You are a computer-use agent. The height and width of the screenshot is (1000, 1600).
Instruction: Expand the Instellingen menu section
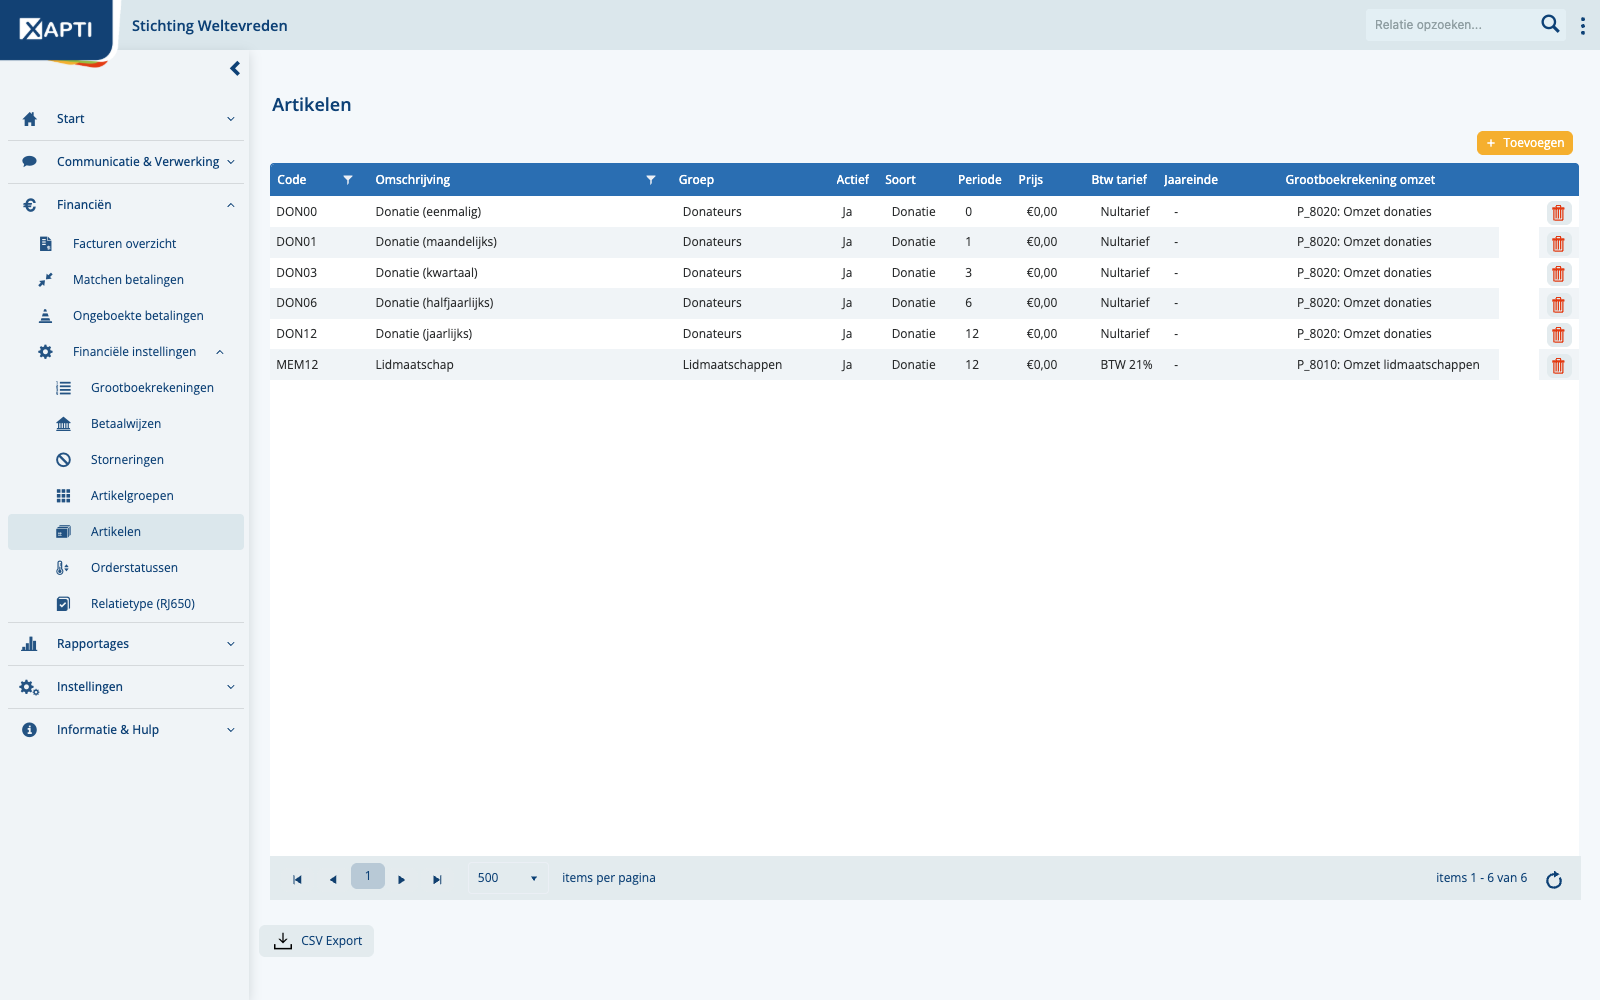coord(126,687)
